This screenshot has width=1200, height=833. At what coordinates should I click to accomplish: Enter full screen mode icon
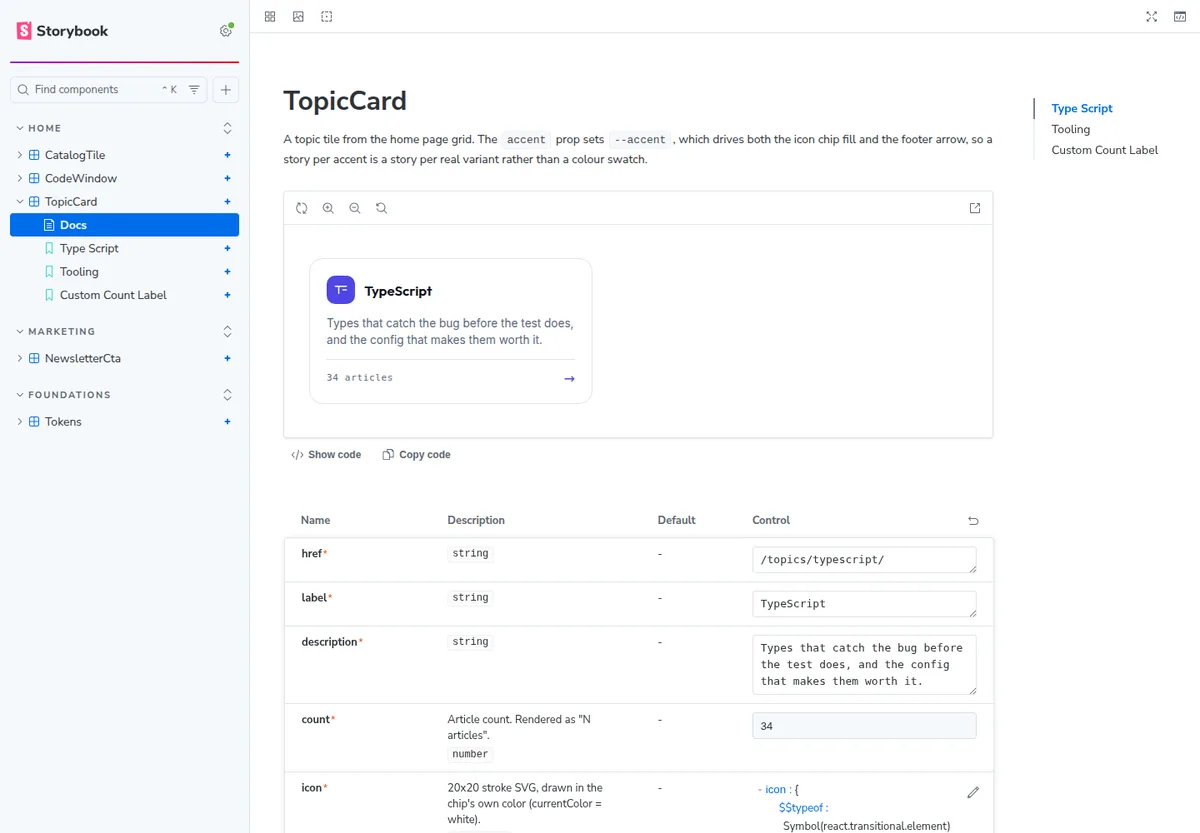click(1152, 17)
